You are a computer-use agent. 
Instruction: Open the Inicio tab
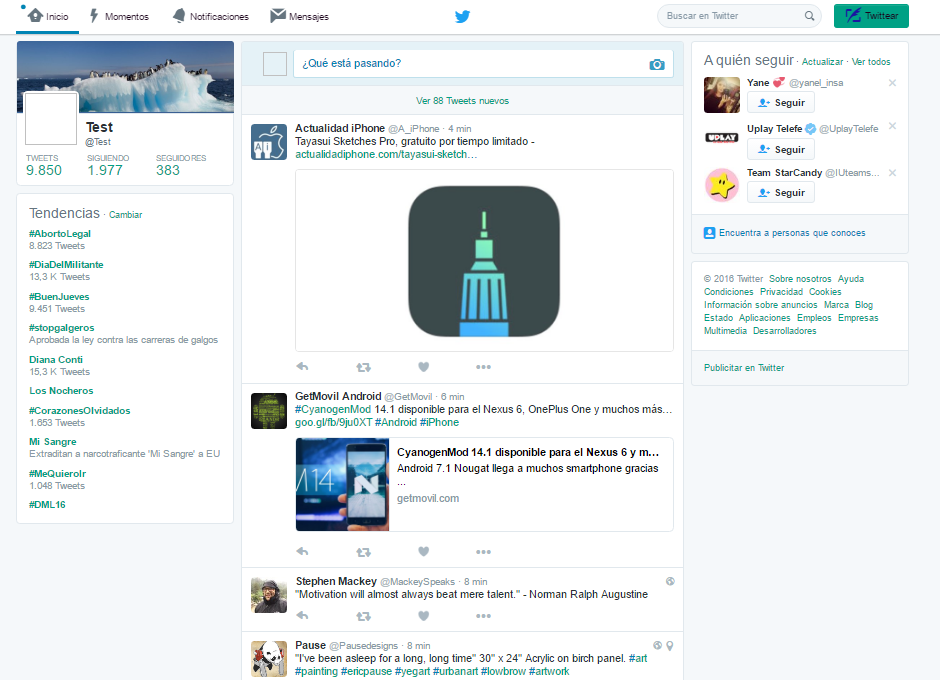[48, 16]
